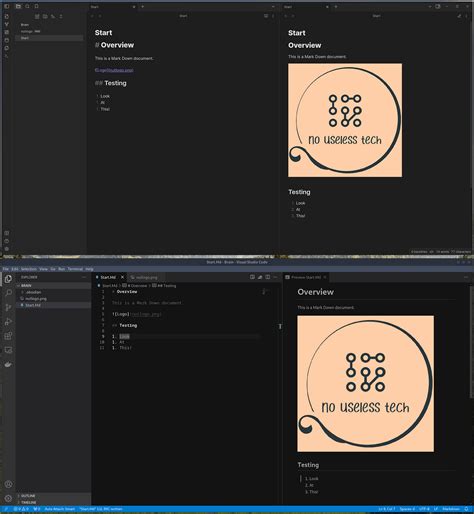Open VS Code Extensions icon
The image size is (474, 514).
8,336
